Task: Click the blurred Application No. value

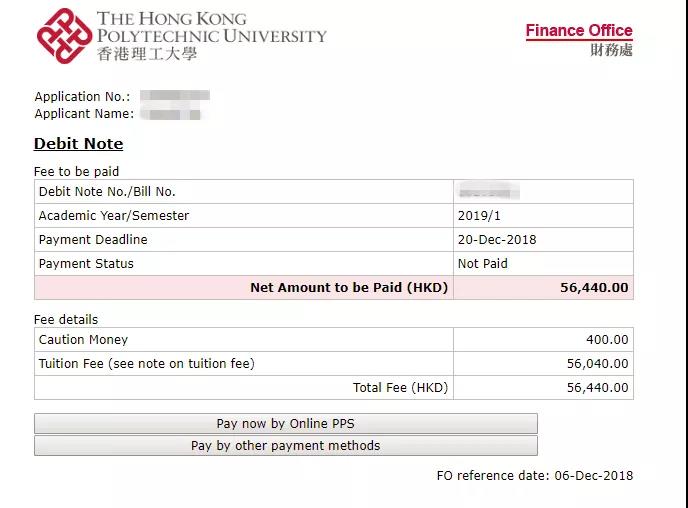Action: [x=175, y=96]
